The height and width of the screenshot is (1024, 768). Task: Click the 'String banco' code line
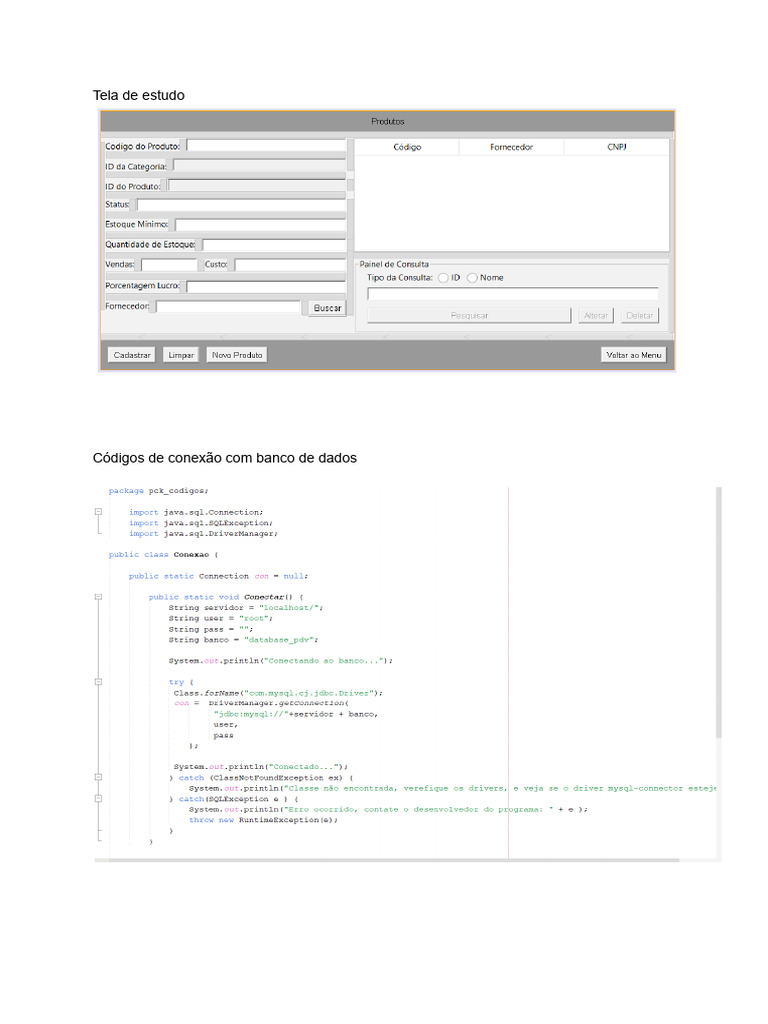(243, 639)
